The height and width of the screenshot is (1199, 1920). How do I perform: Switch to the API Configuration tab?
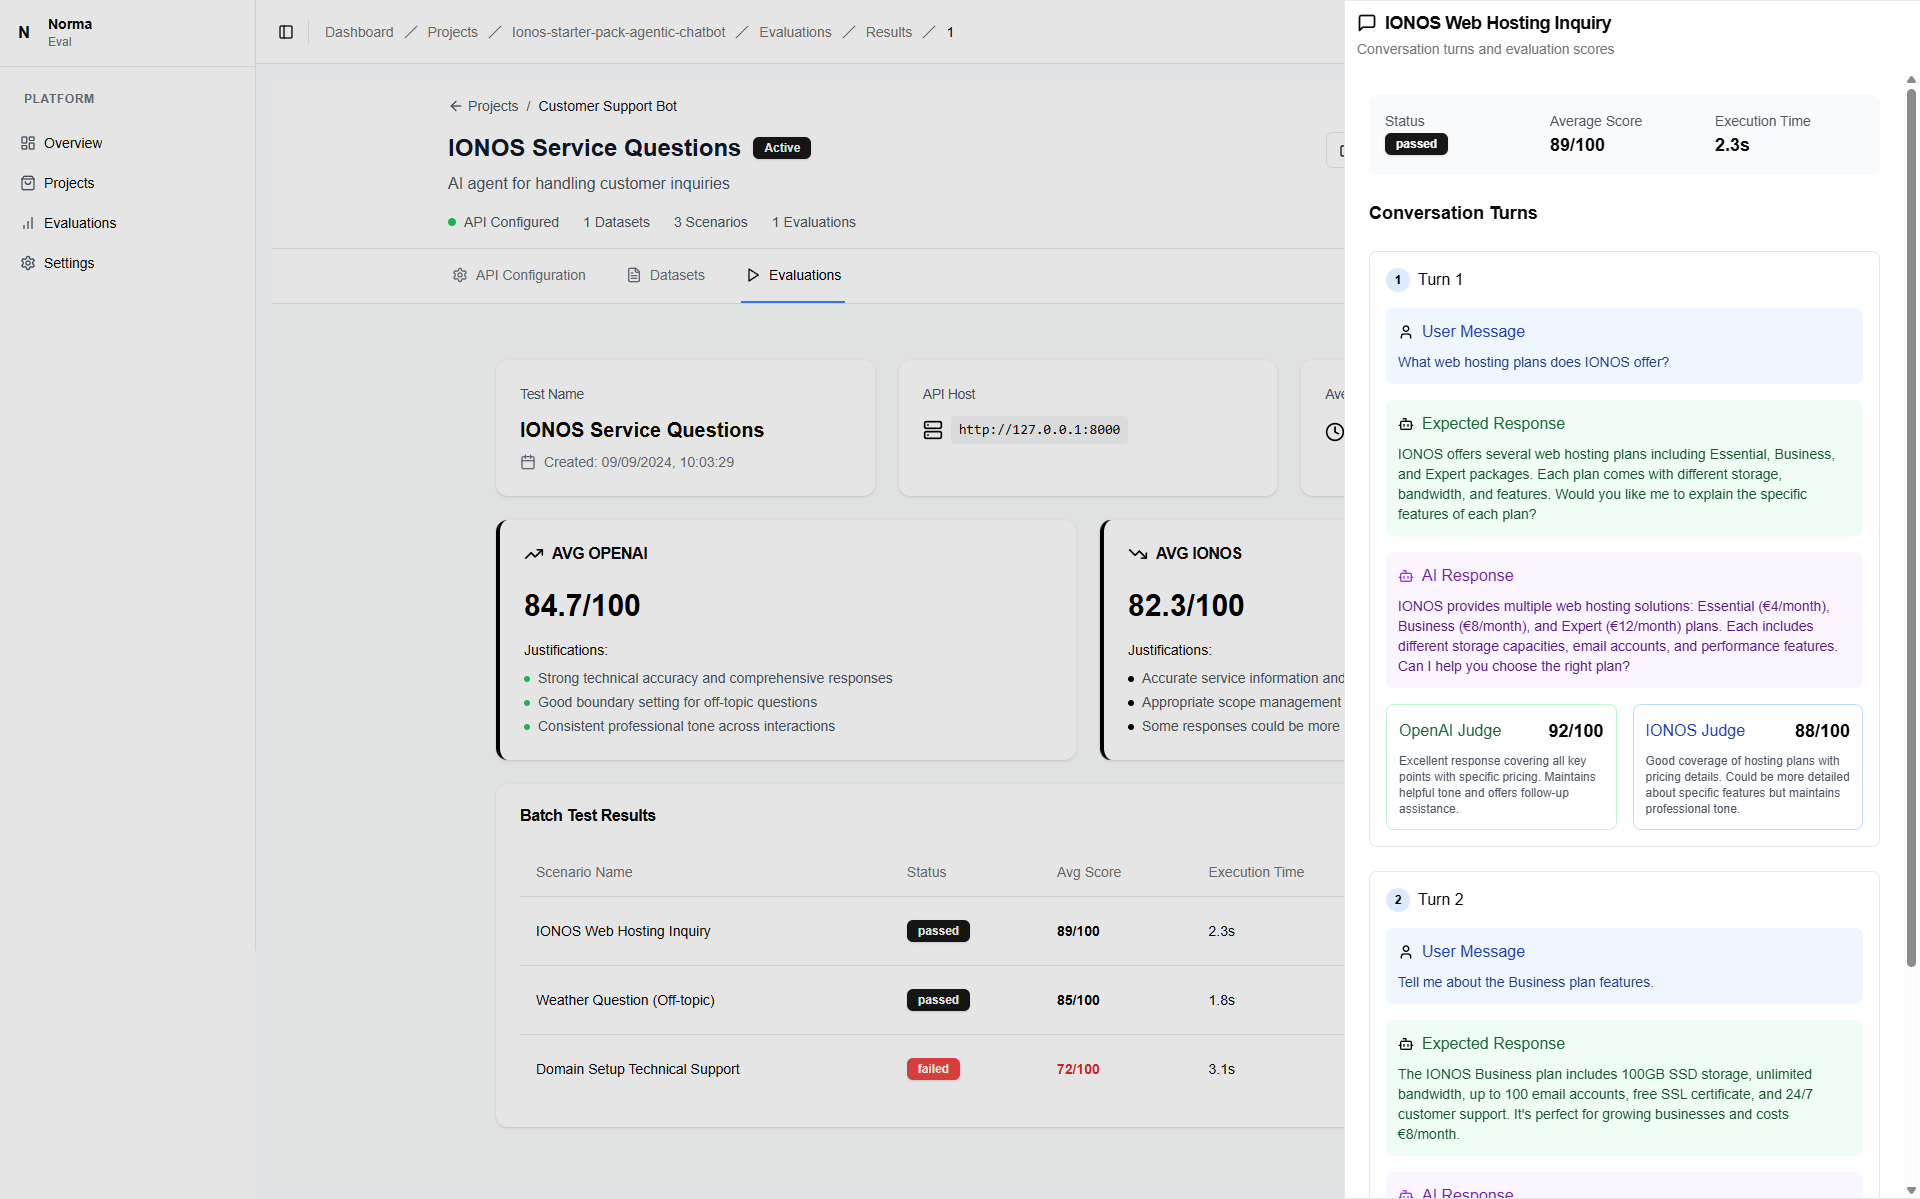[529, 274]
